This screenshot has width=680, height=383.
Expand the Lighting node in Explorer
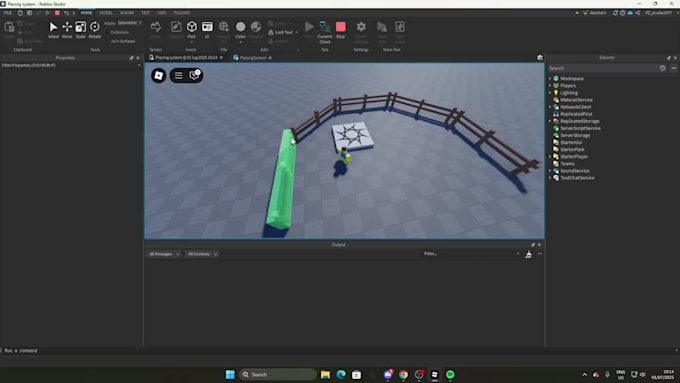(x=550, y=93)
